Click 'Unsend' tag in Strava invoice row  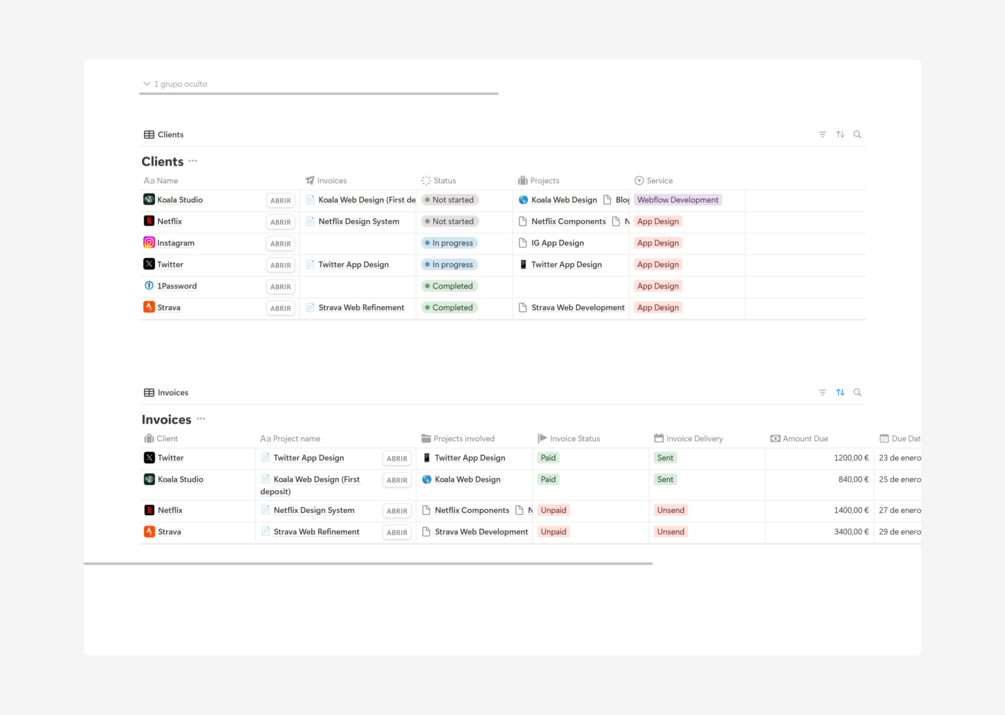pyautogui.click(x=670, y=532)
